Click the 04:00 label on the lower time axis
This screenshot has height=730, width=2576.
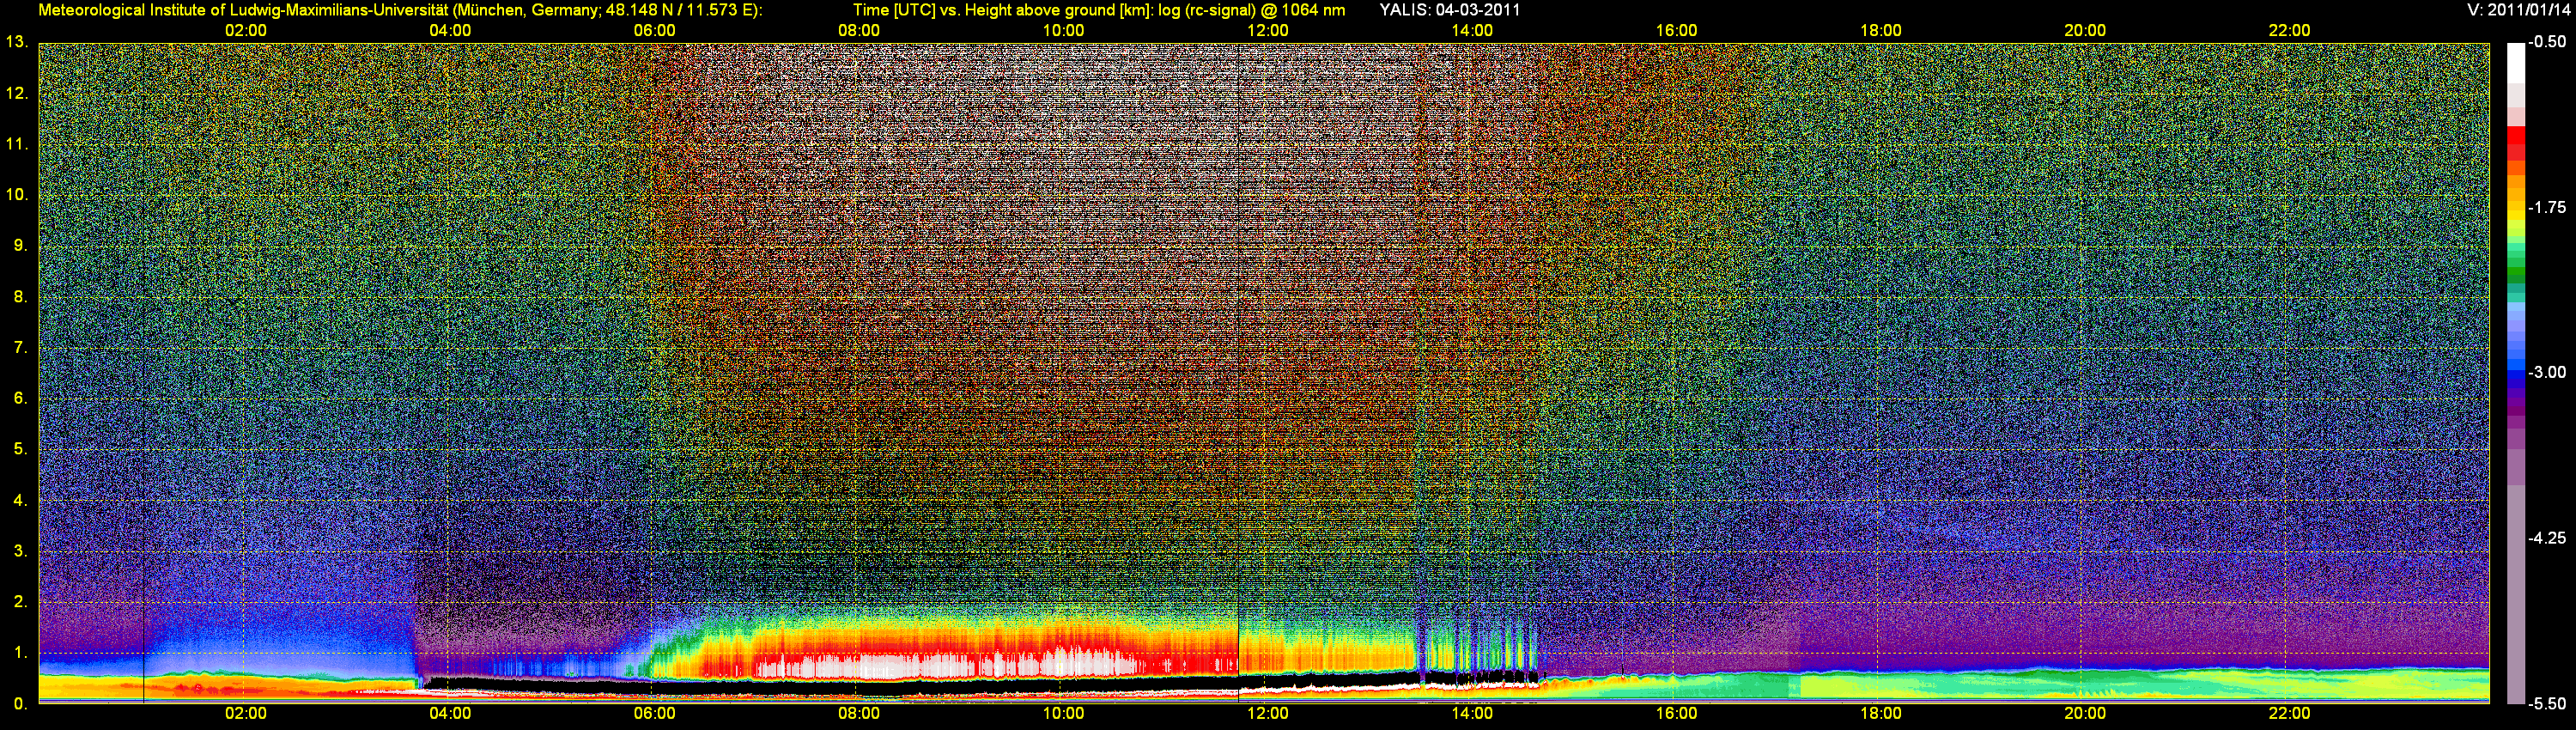point(450,714)
